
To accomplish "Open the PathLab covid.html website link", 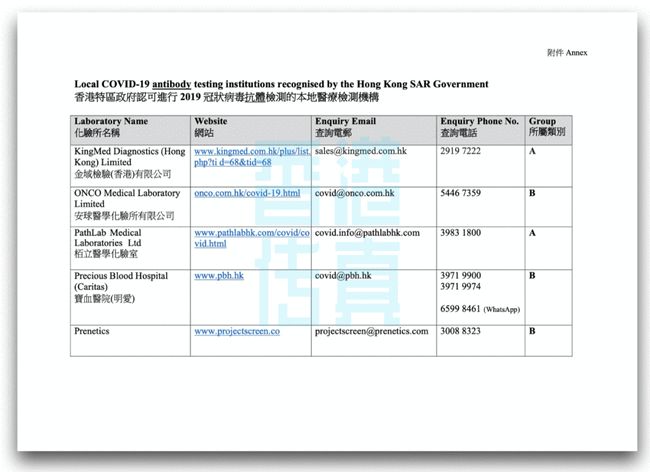I will coord(252,238).
